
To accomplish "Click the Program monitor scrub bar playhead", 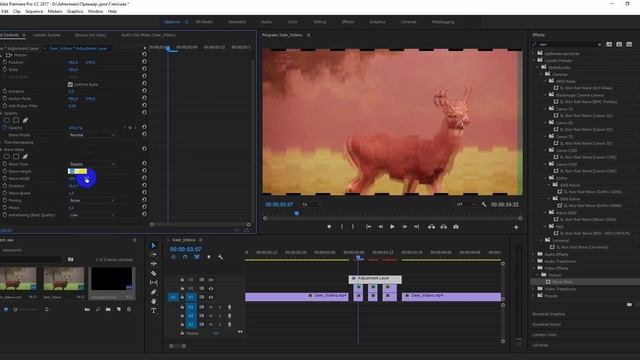I will pyautogui.click(x=297, y=213).
